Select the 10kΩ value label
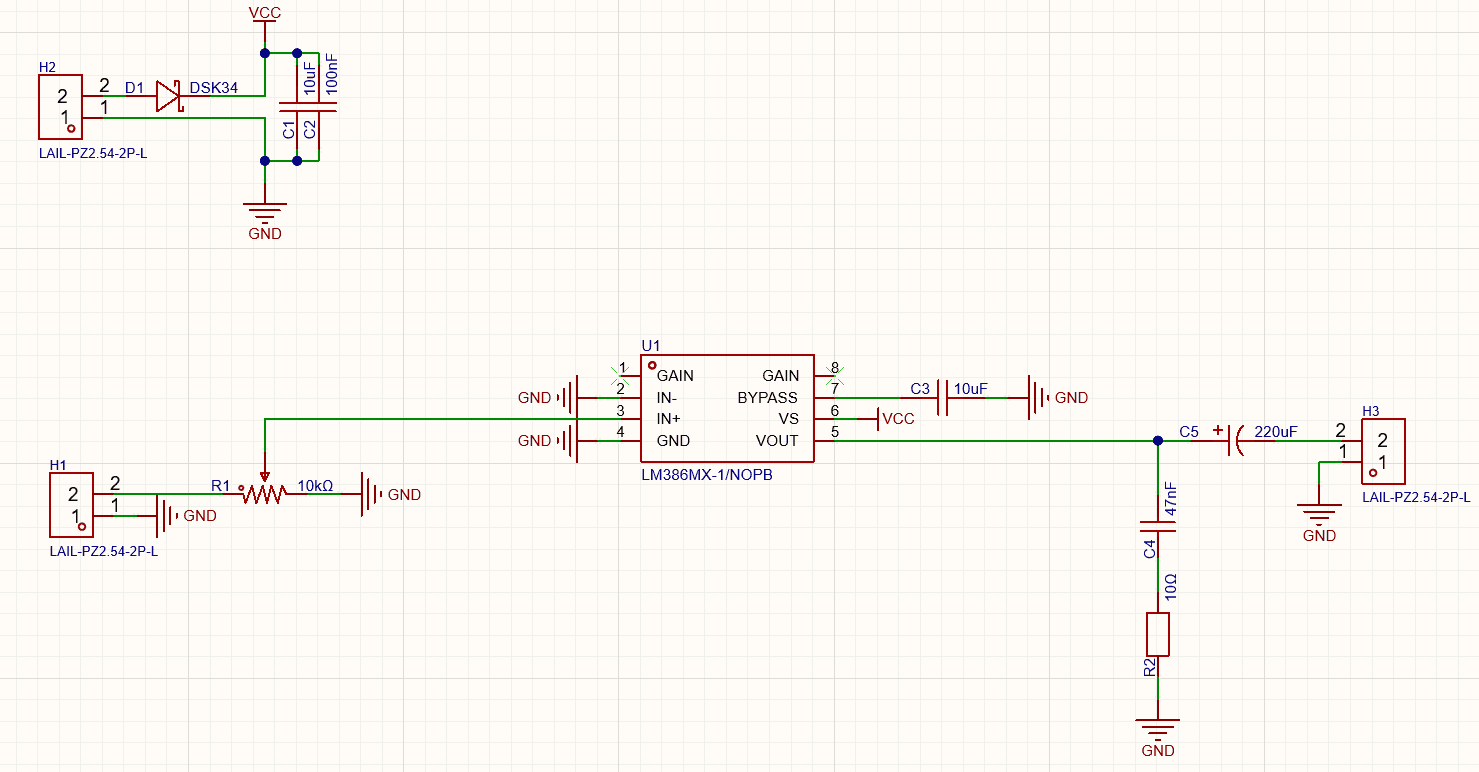 (315, 486)
